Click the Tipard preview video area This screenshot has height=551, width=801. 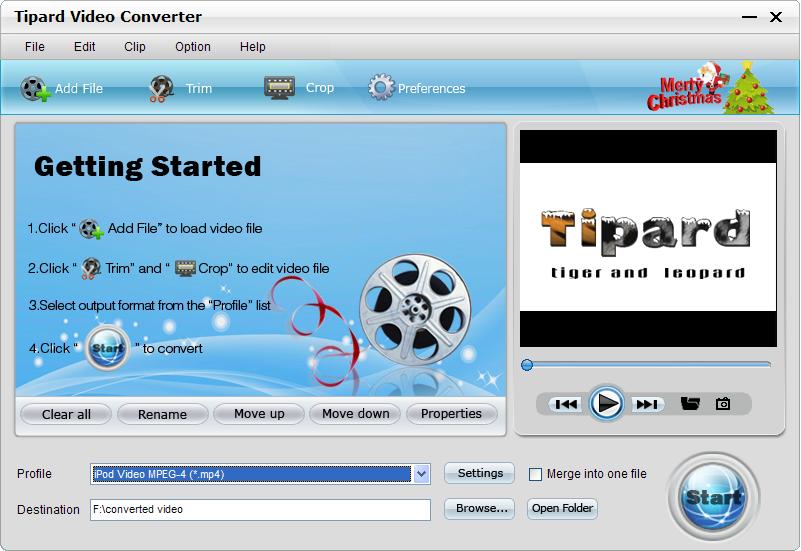[648, 238]
